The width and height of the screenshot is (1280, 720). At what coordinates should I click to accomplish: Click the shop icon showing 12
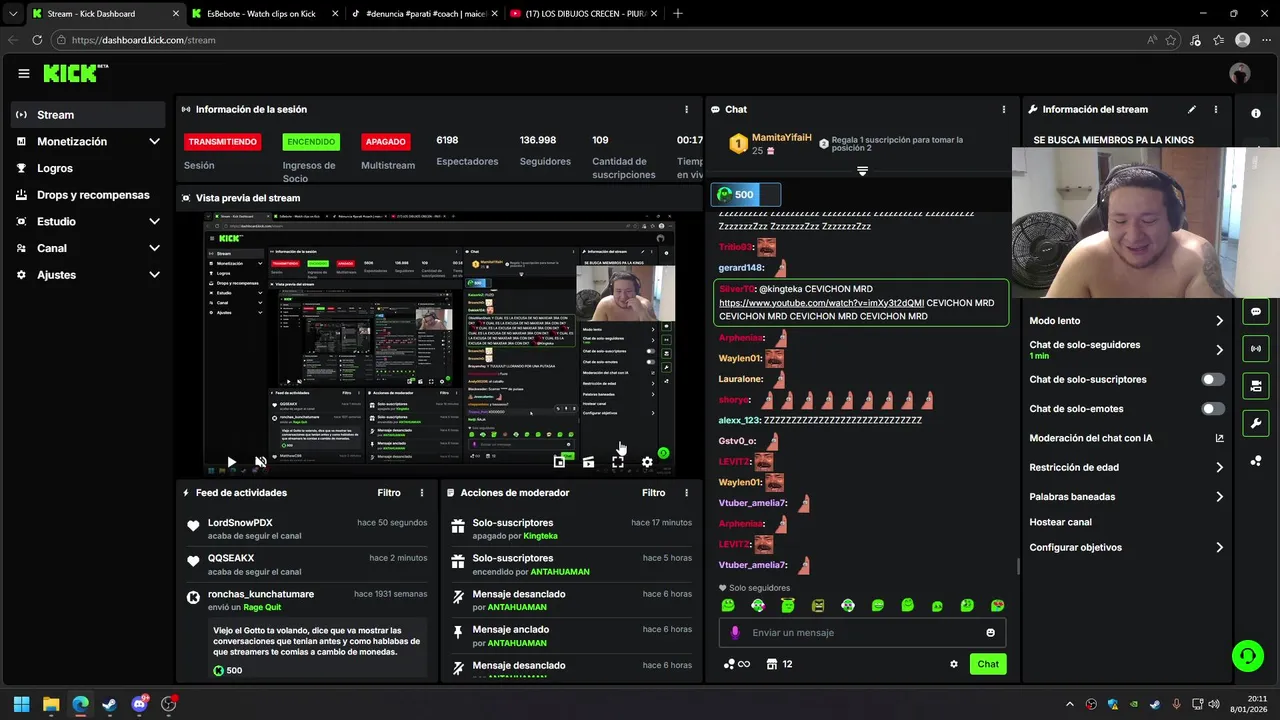(779, 664)
